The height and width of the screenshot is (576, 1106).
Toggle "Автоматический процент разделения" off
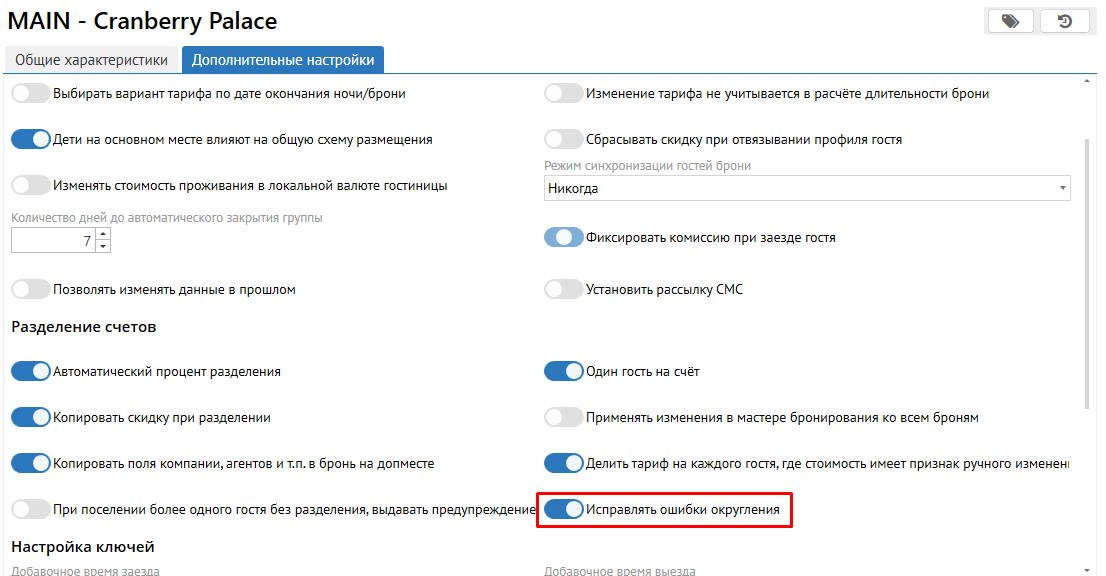pos(30,371)
